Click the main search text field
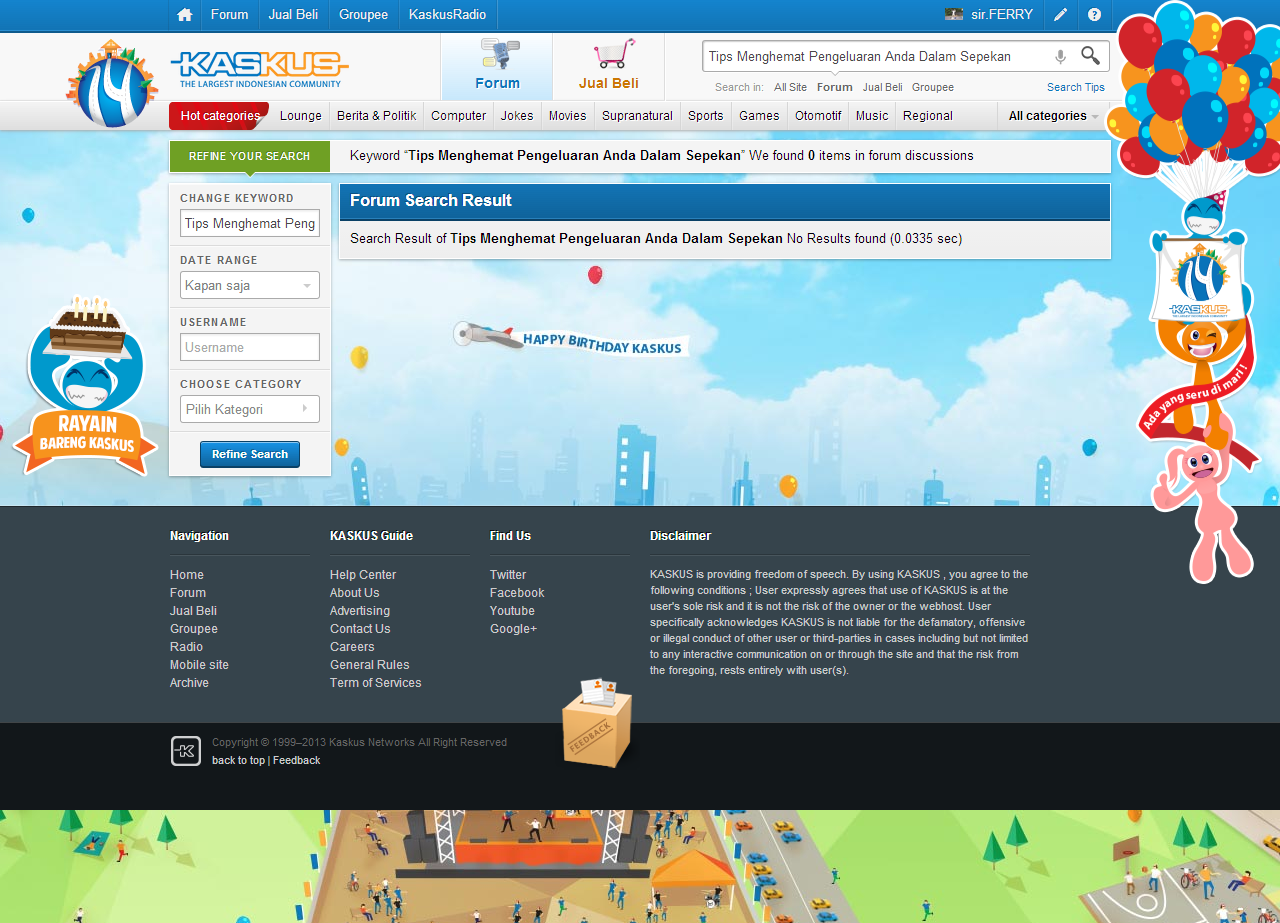Viewport: 1280px width, 923px height. click(x=878, y=57)
